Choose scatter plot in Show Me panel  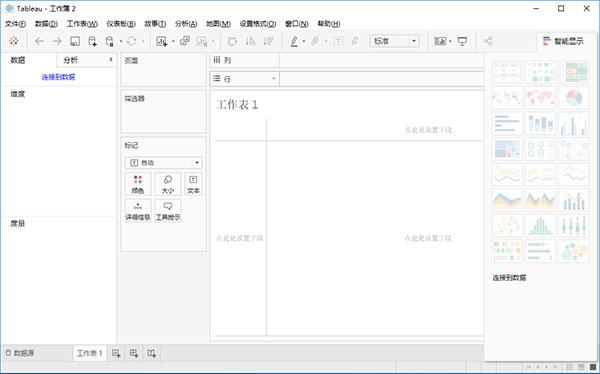click(x=507, y=225)
